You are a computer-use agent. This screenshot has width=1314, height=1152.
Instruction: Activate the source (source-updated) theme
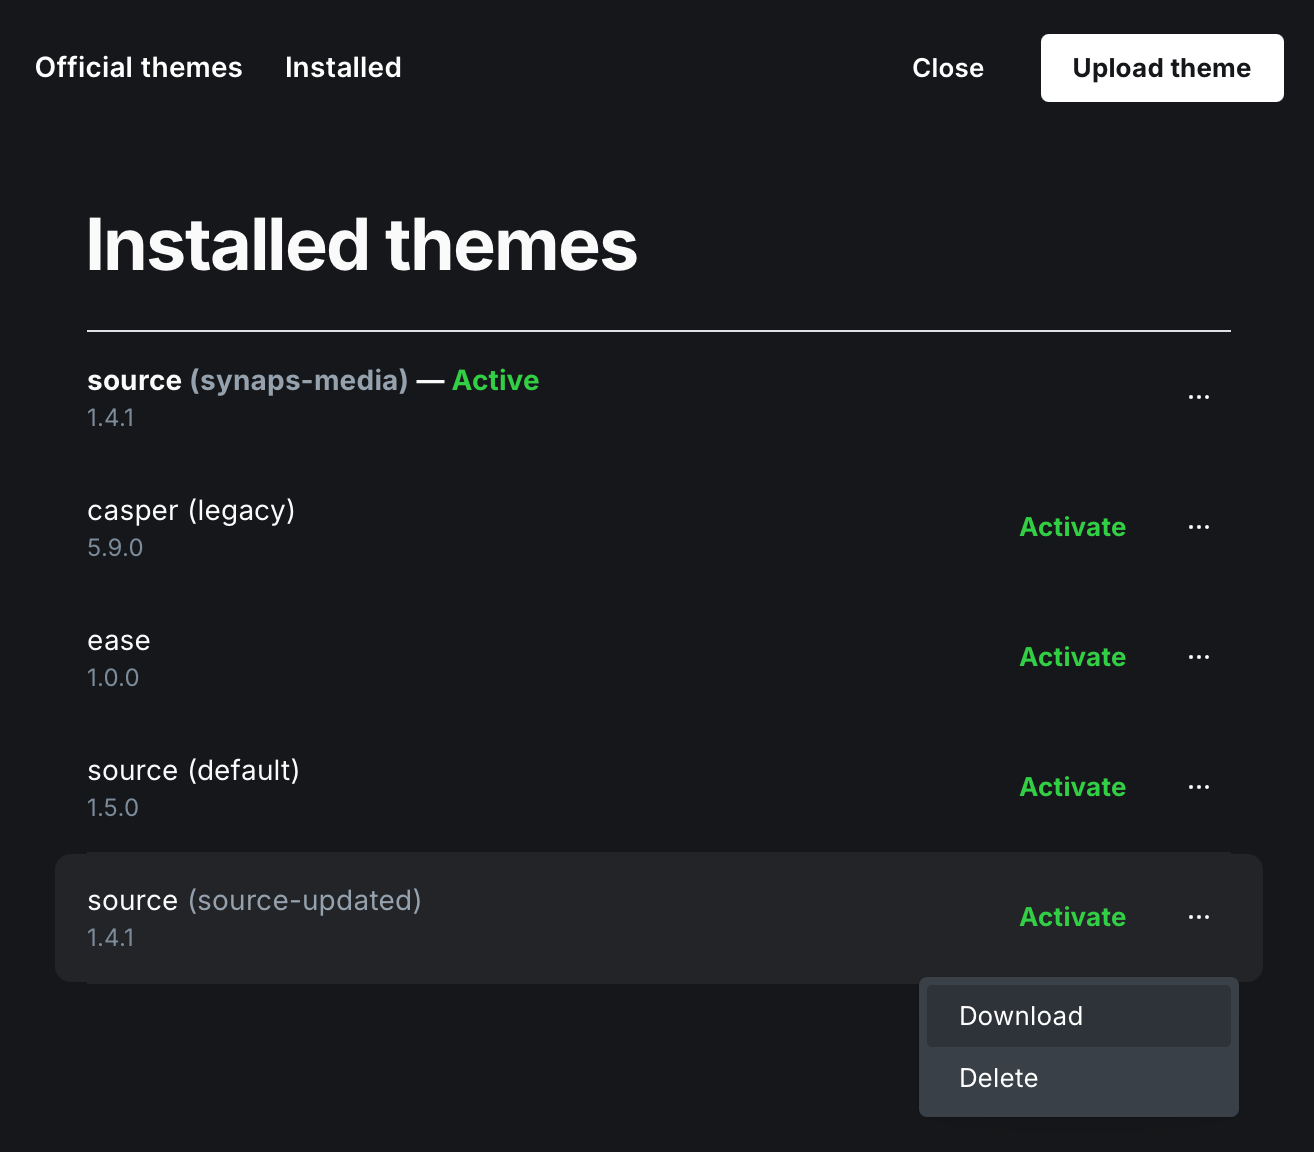click(x=1072, y=917)
